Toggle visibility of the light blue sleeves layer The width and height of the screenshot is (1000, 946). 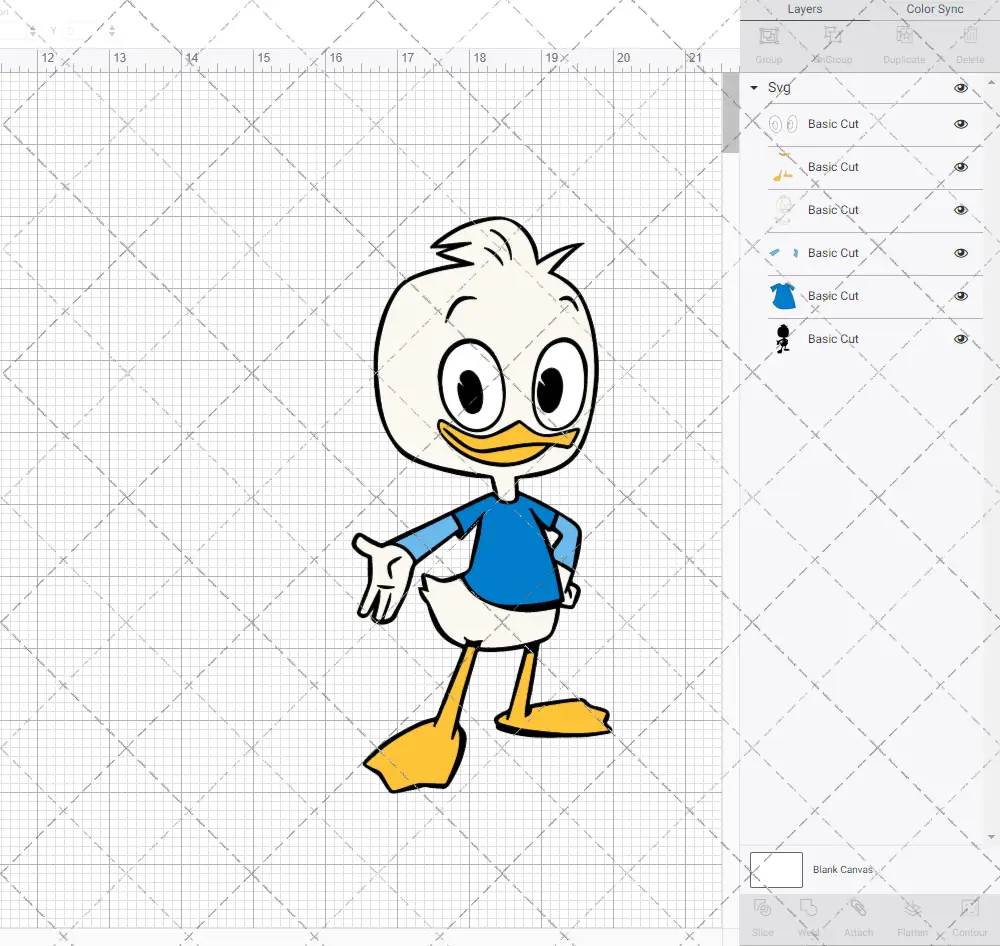[960, 253]
